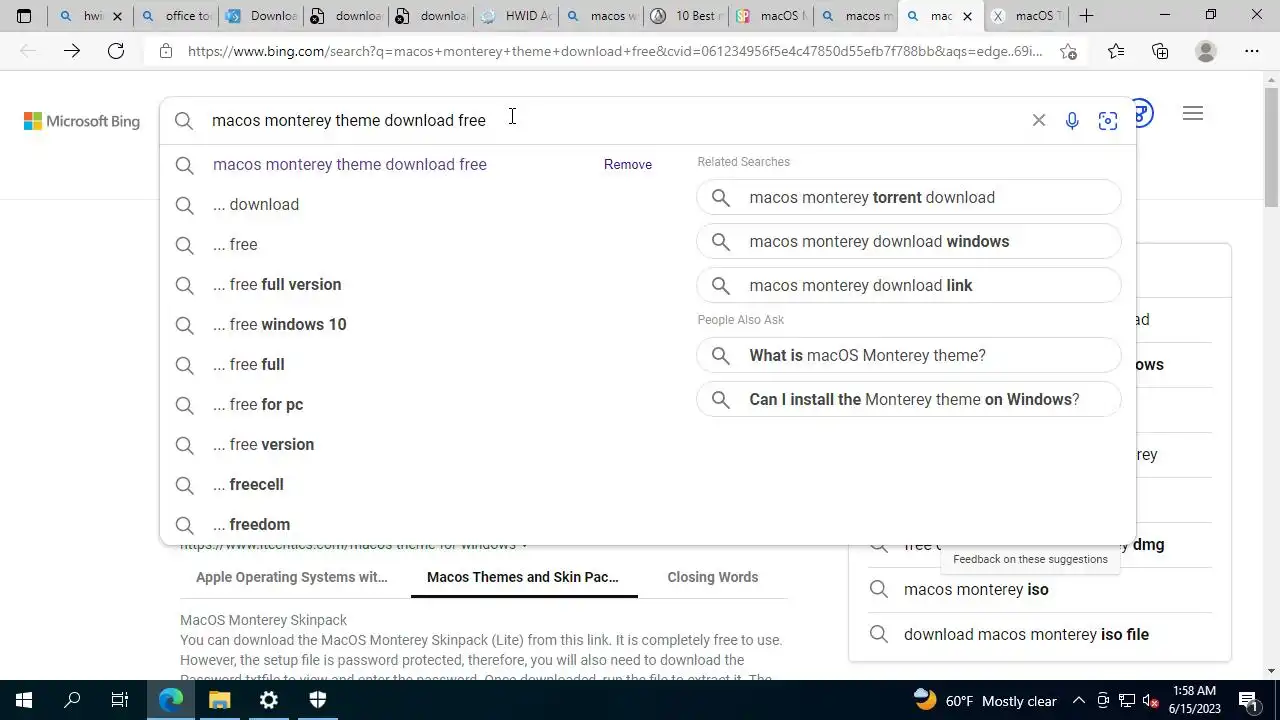Viewport: 1280px width, 720px height.
Task: Choose '... free version' suggestion
Action: 263,445
